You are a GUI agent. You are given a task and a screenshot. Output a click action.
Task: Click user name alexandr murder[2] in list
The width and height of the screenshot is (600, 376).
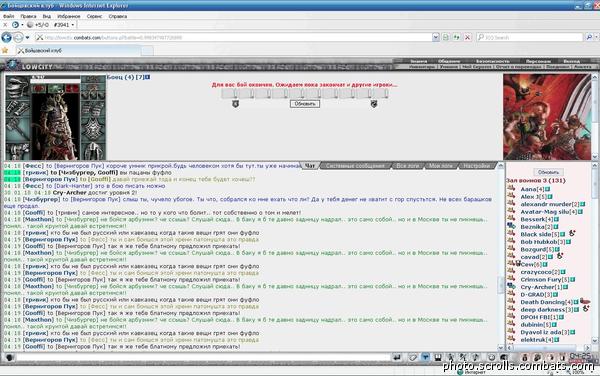point(549,204)
